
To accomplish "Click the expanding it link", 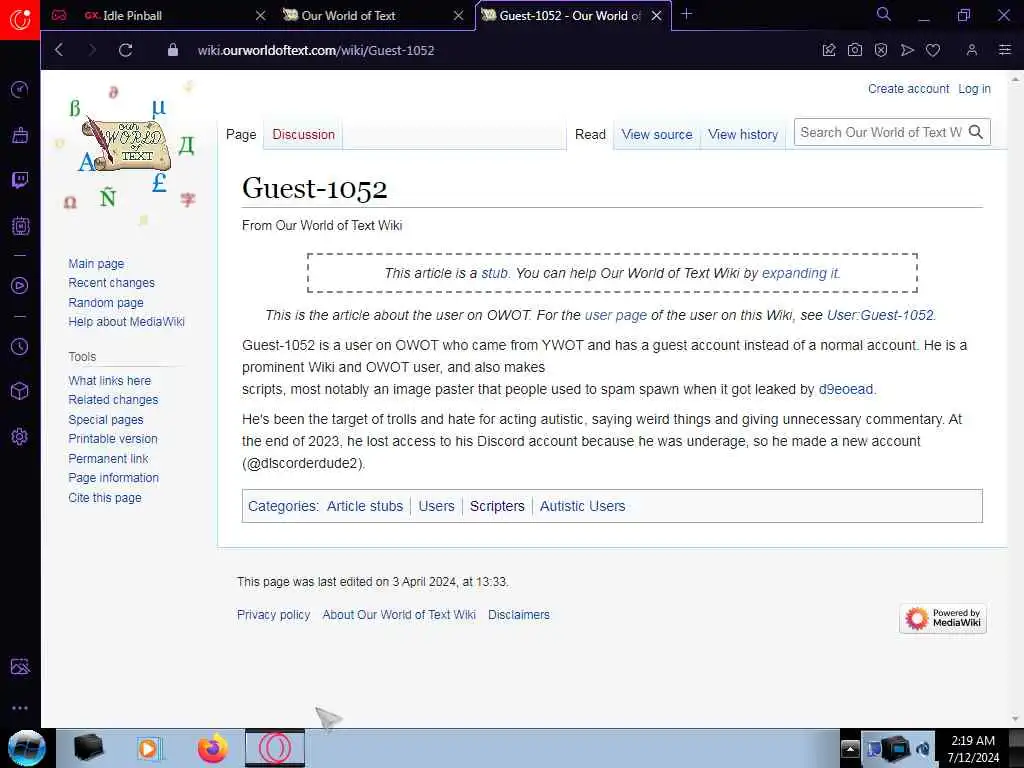I will click(800, 274).
